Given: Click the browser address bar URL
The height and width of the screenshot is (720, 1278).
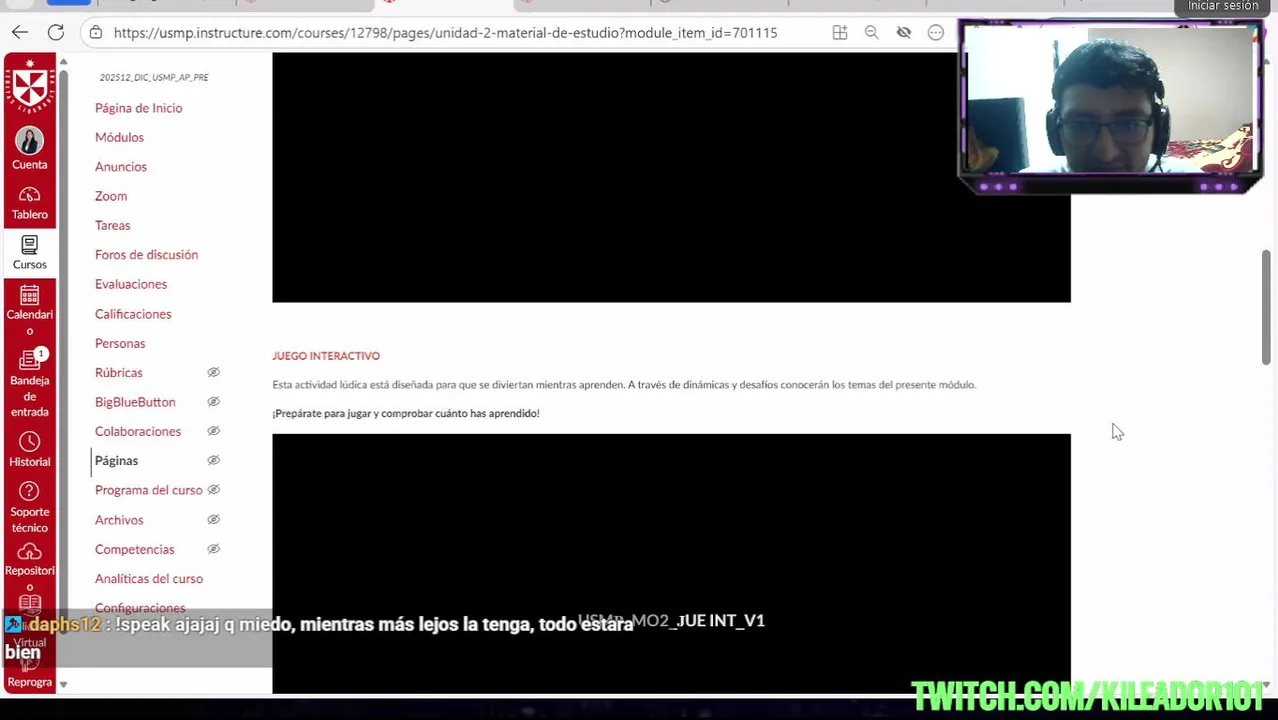Looking at the screenshot, I should click(x=445, y=33).
